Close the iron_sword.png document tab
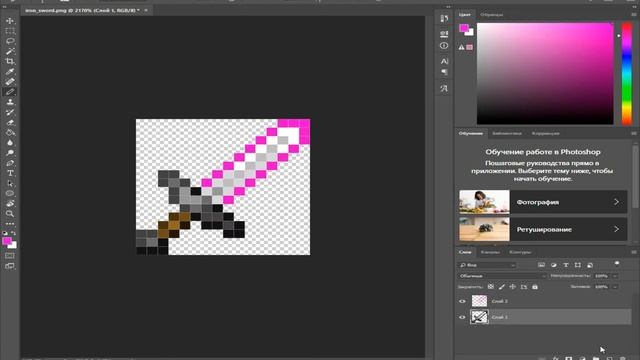This screenshot has width=640, height=360. click(146, 10)
